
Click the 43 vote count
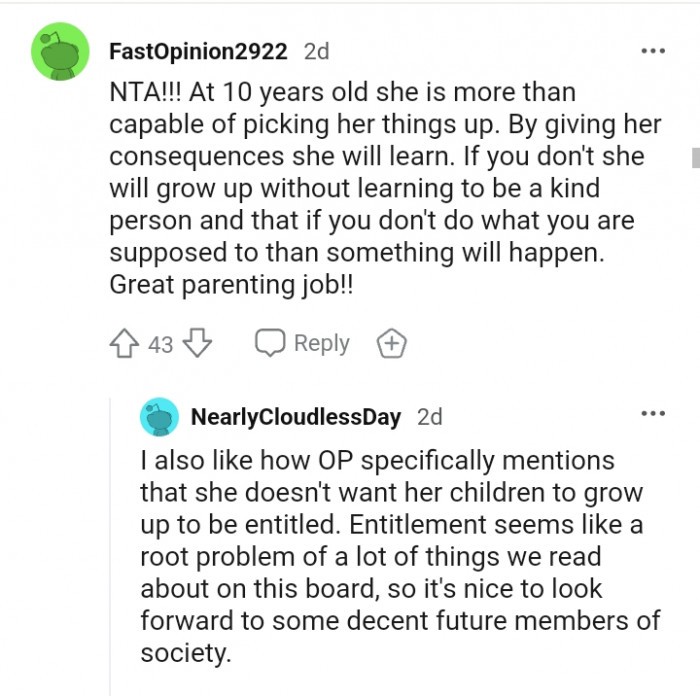pos(161,345)
